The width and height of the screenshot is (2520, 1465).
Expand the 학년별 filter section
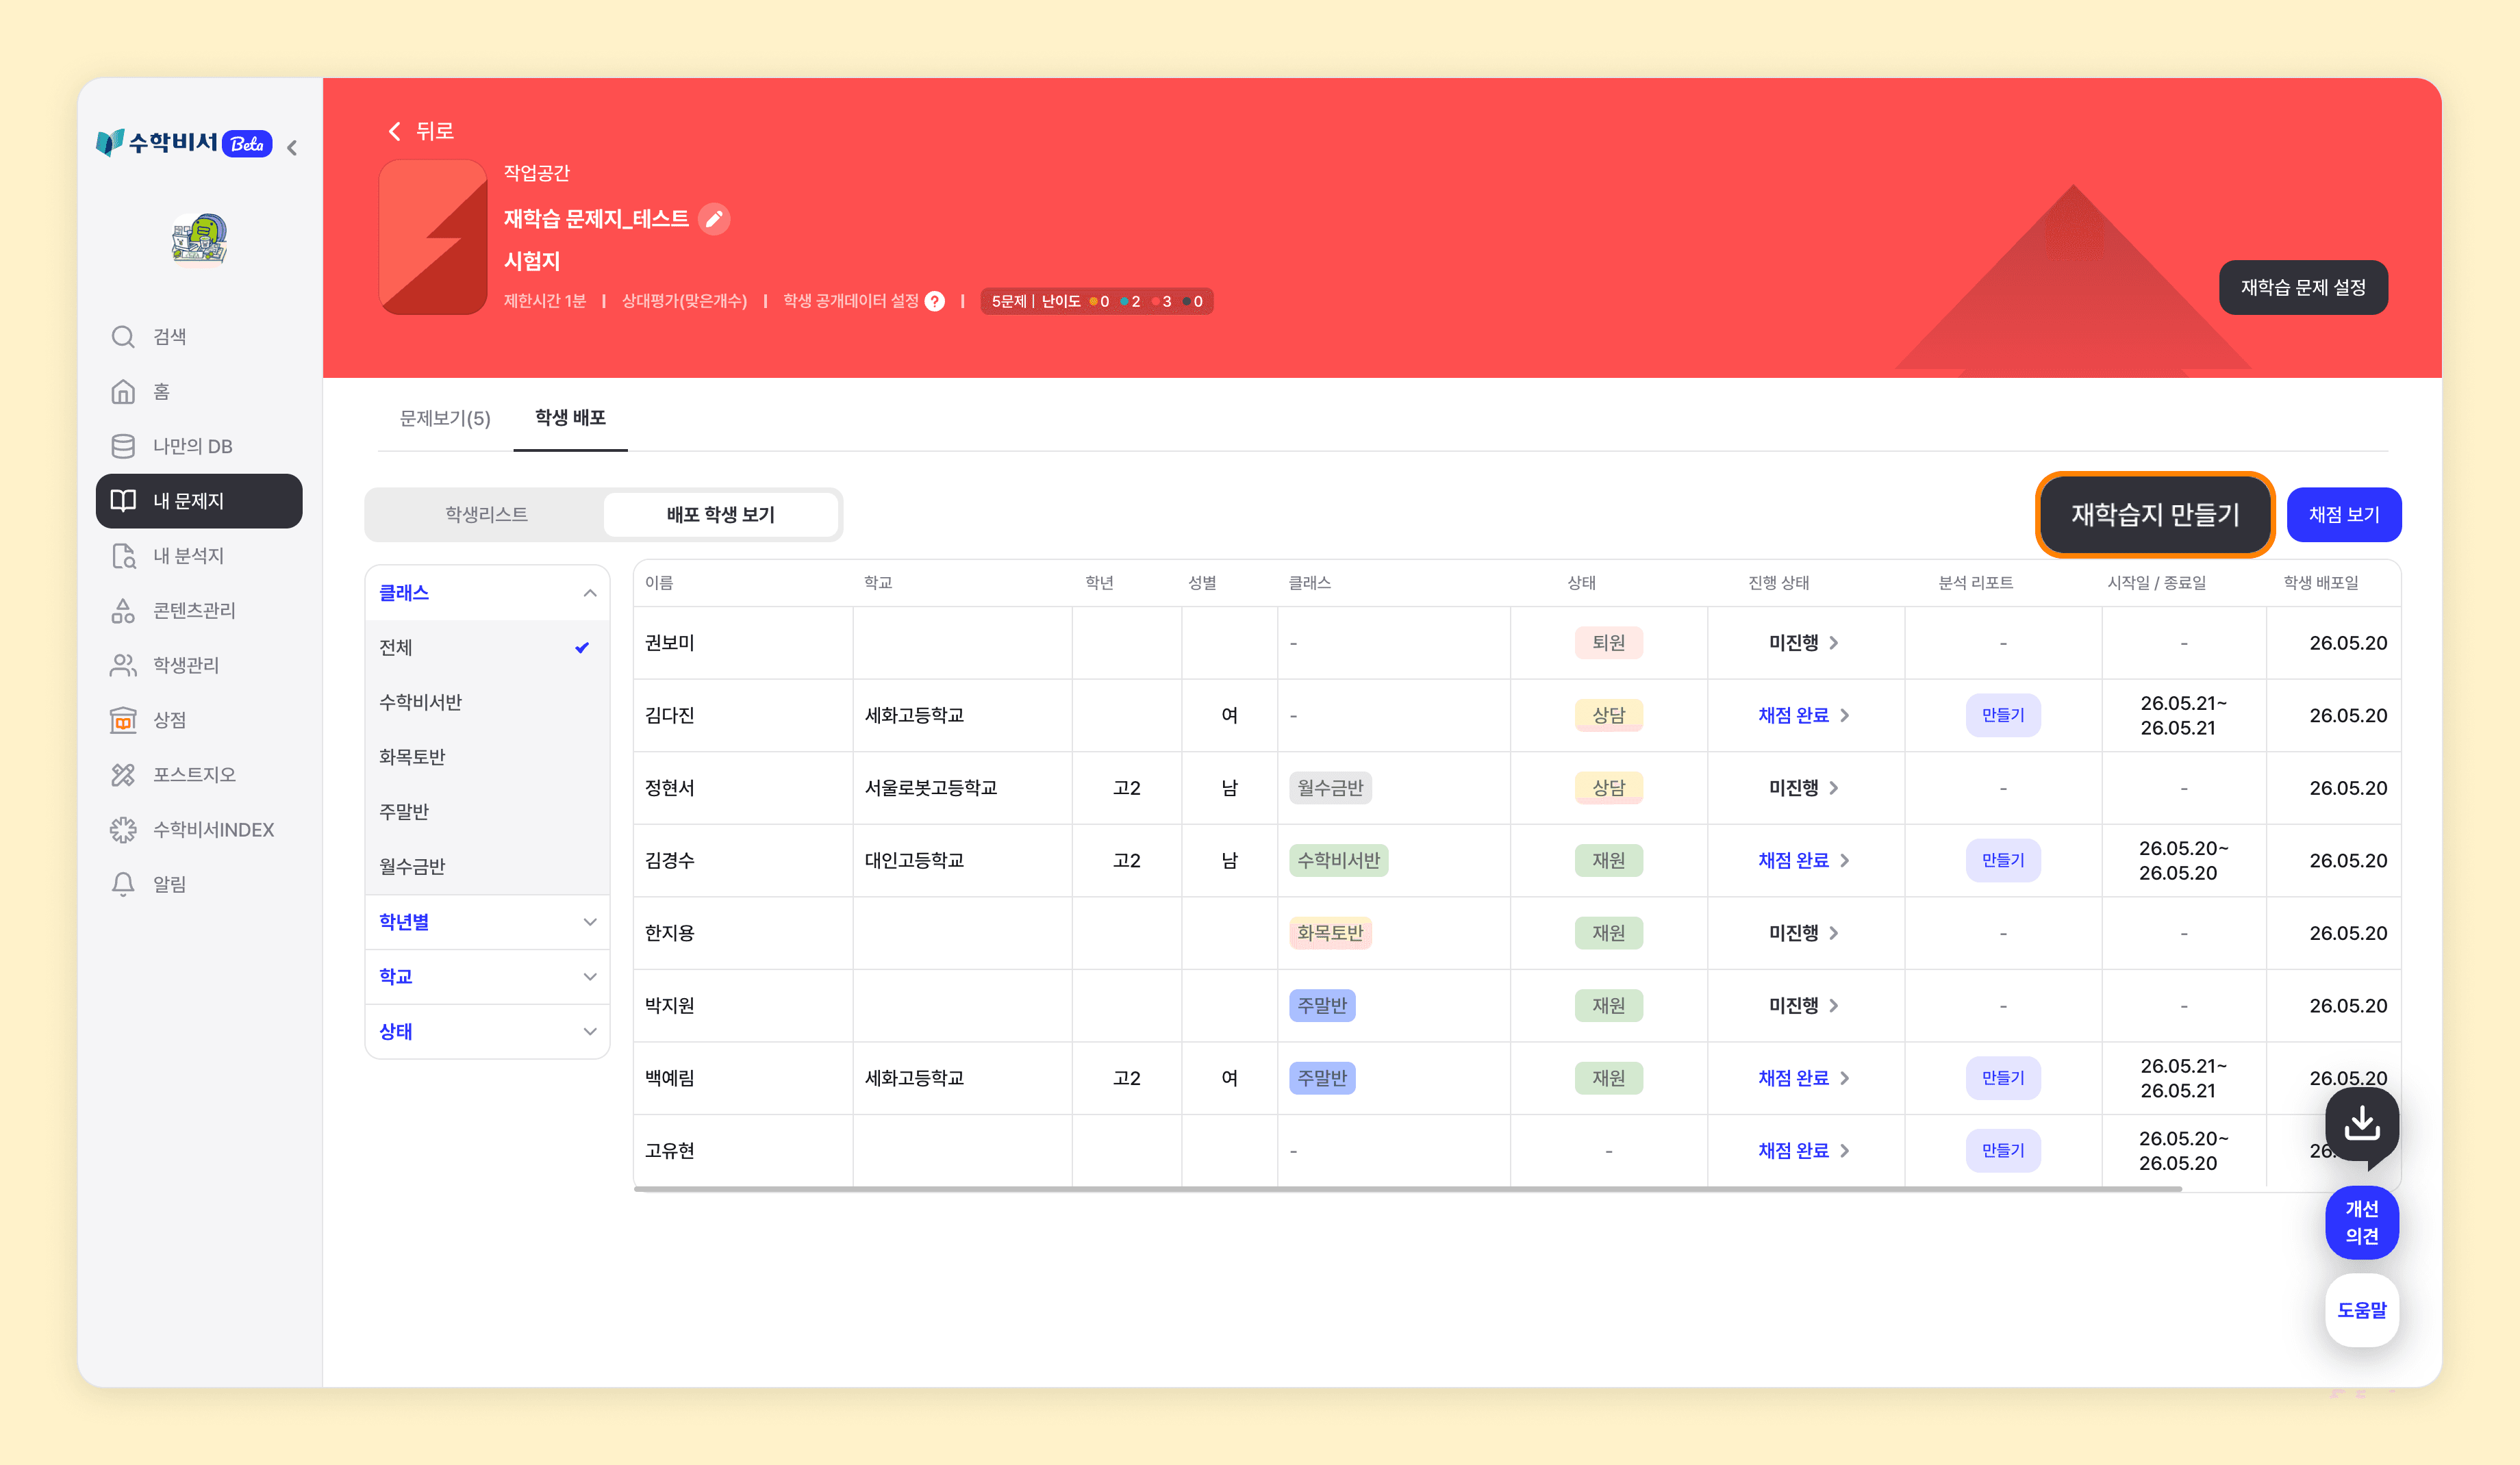click(487, 921)
